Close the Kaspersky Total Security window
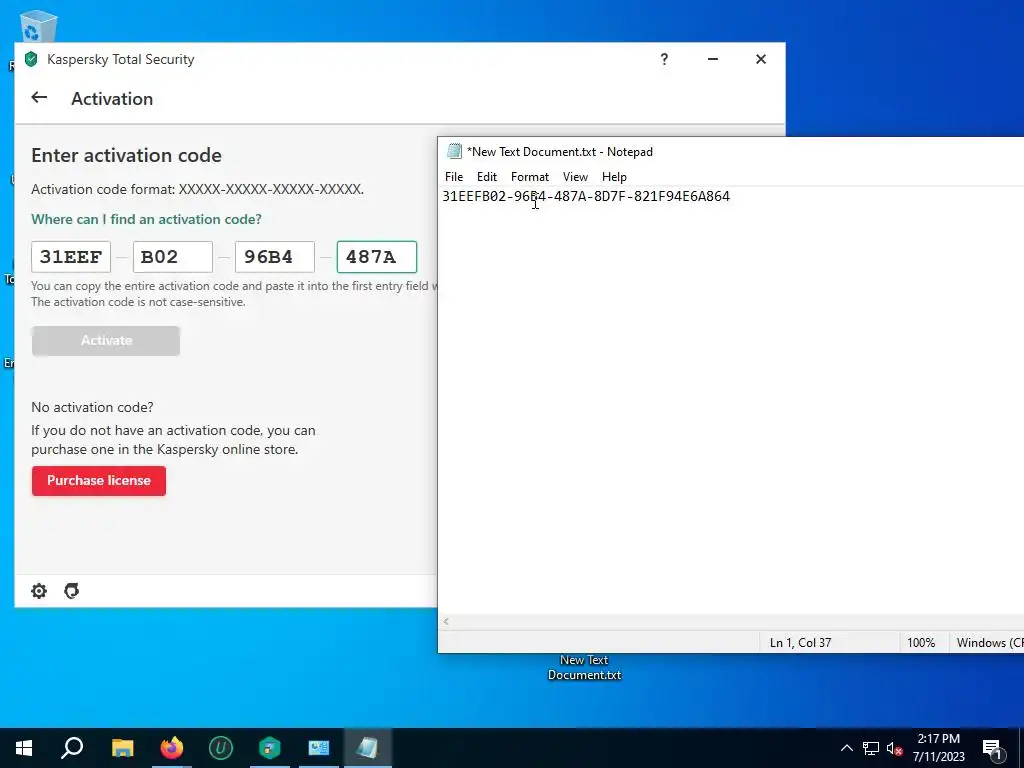The width and height of the screenshot is (1024, 768). (761, 59)
